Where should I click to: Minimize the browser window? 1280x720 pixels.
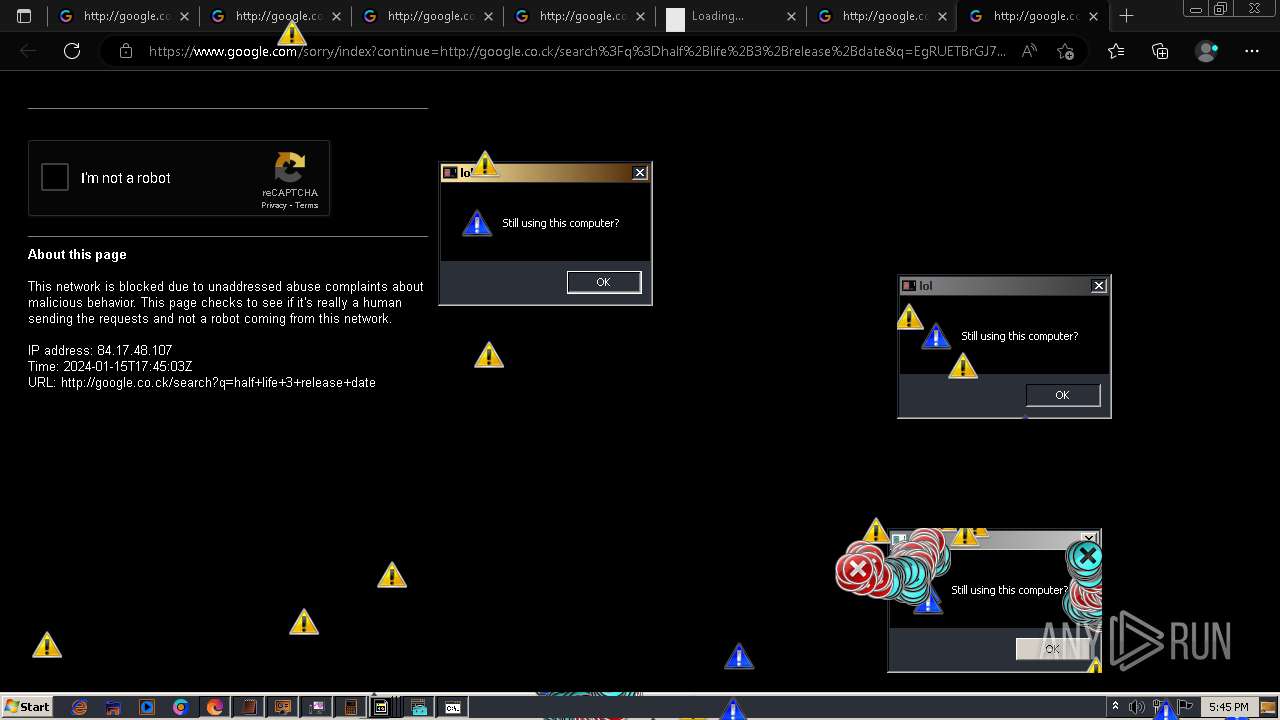1196,9
